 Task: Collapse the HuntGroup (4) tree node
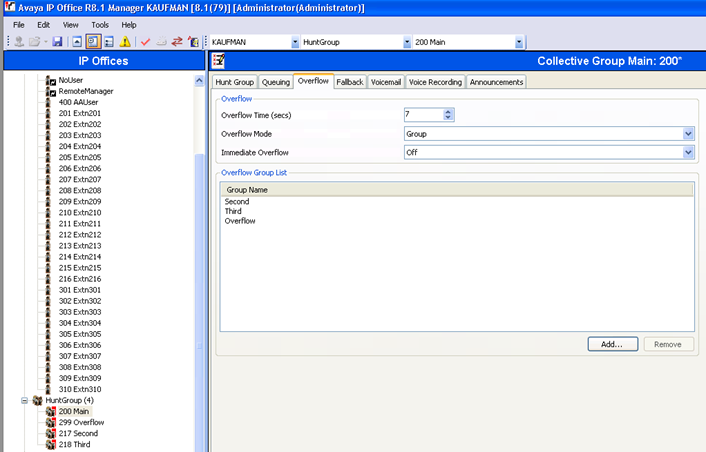25,400
